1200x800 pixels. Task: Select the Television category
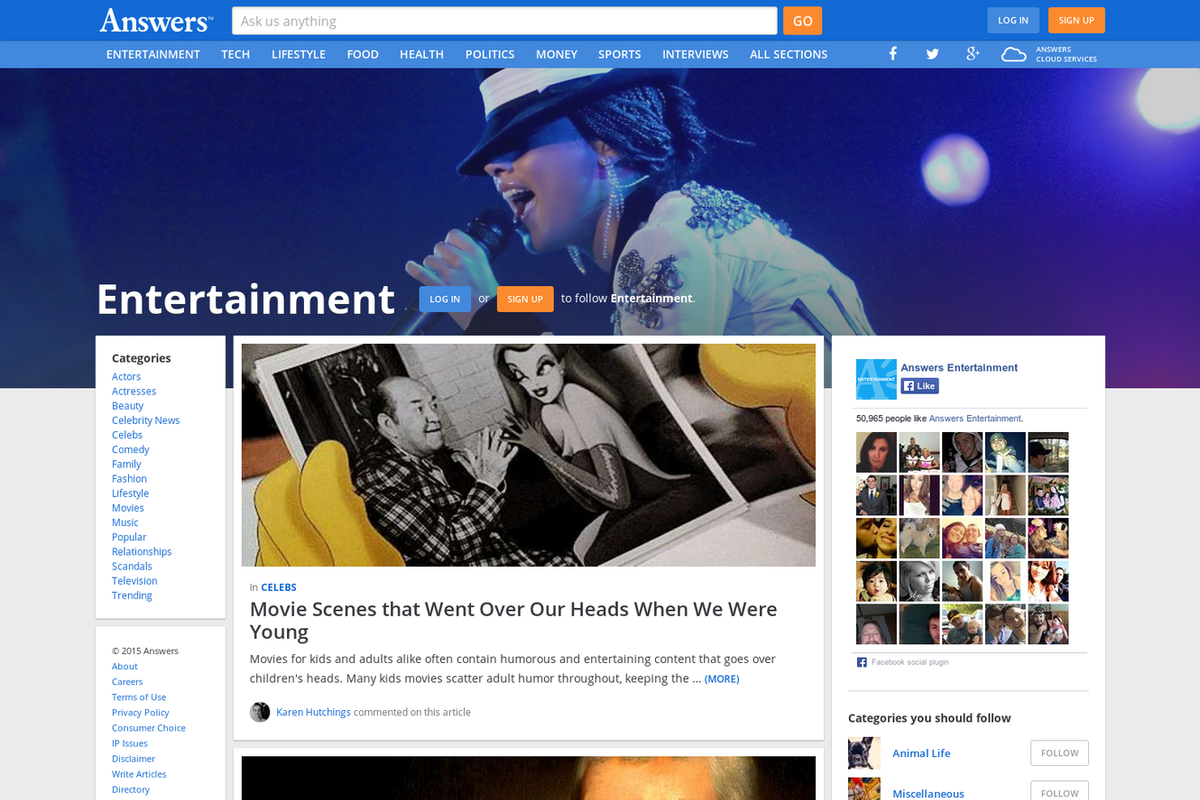pyautogui.click(x=135, y=581)
